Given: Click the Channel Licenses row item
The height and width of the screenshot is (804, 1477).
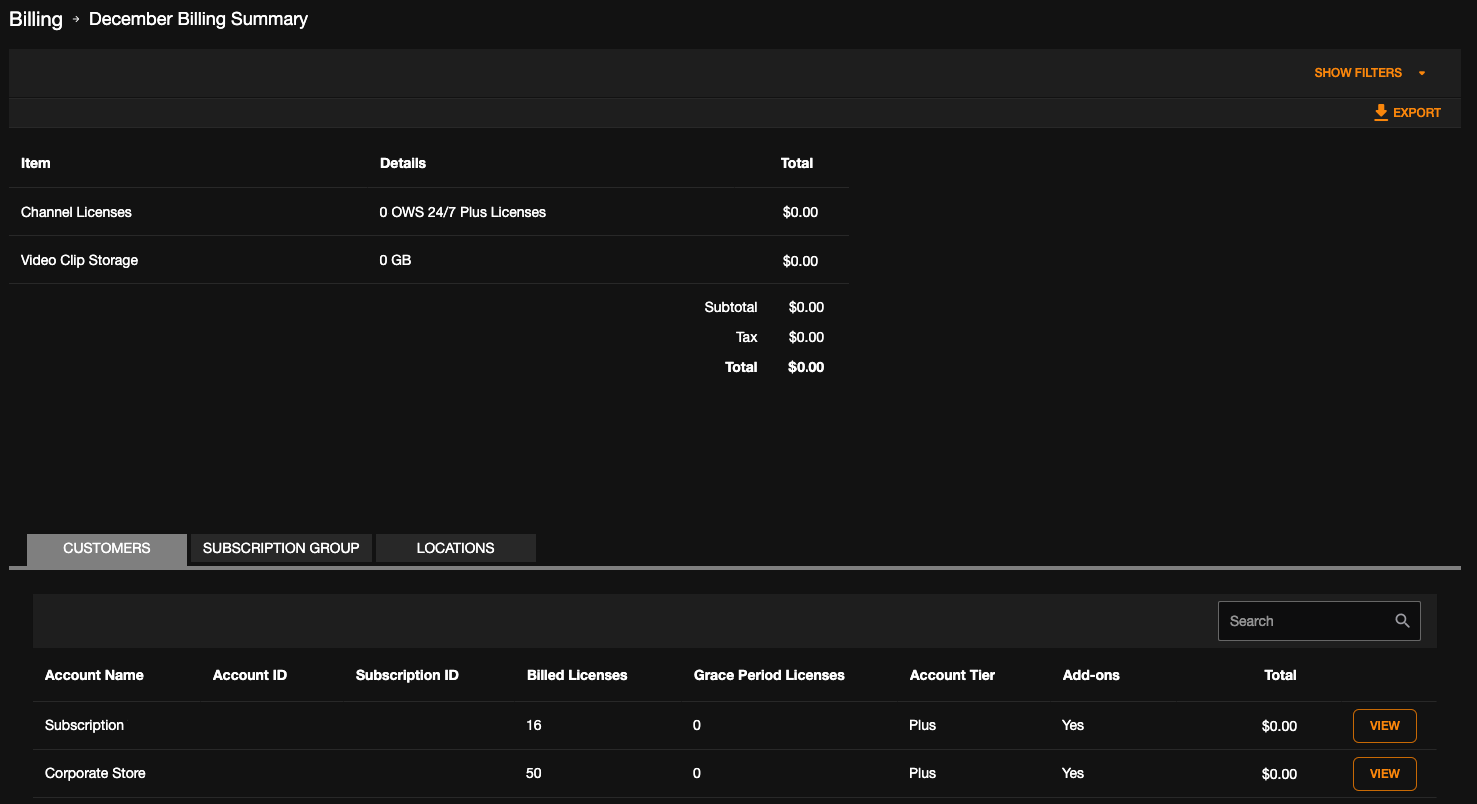Looking at the screenshot, I should (x=76, y=212).
